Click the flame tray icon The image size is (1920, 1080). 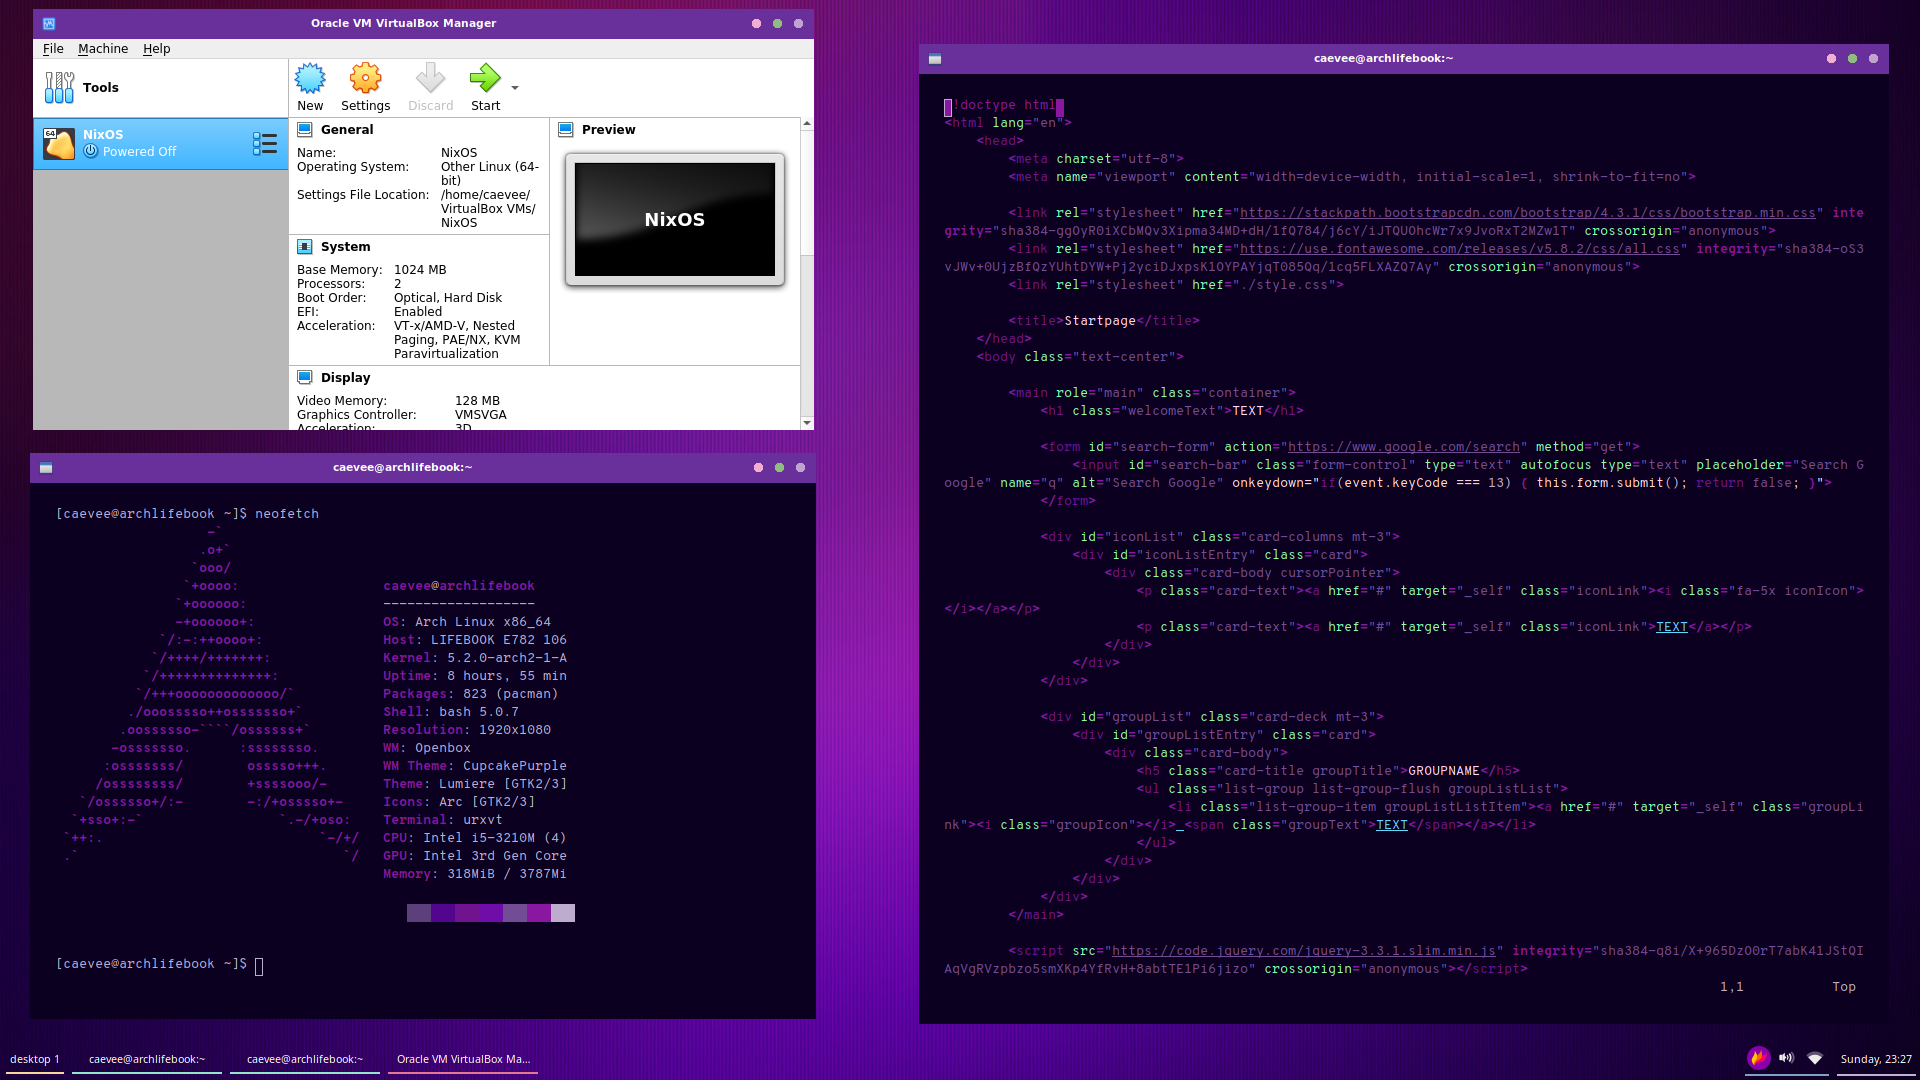pos(1758,1058)
